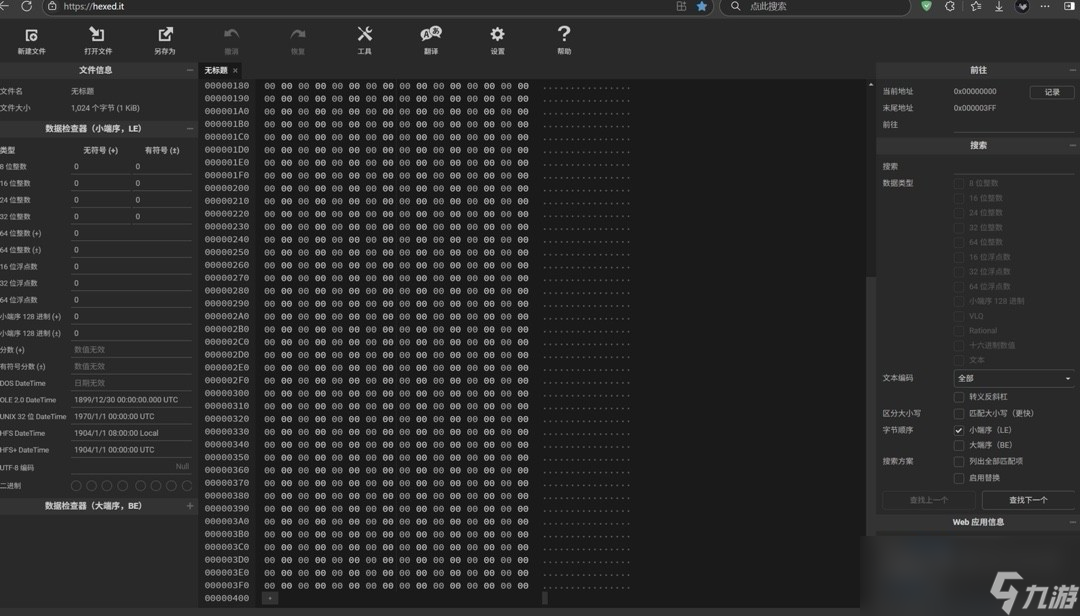The image size is (1080, 616).
Task: Click the 帮助 (Help) question mark icon
Action: 564,36
